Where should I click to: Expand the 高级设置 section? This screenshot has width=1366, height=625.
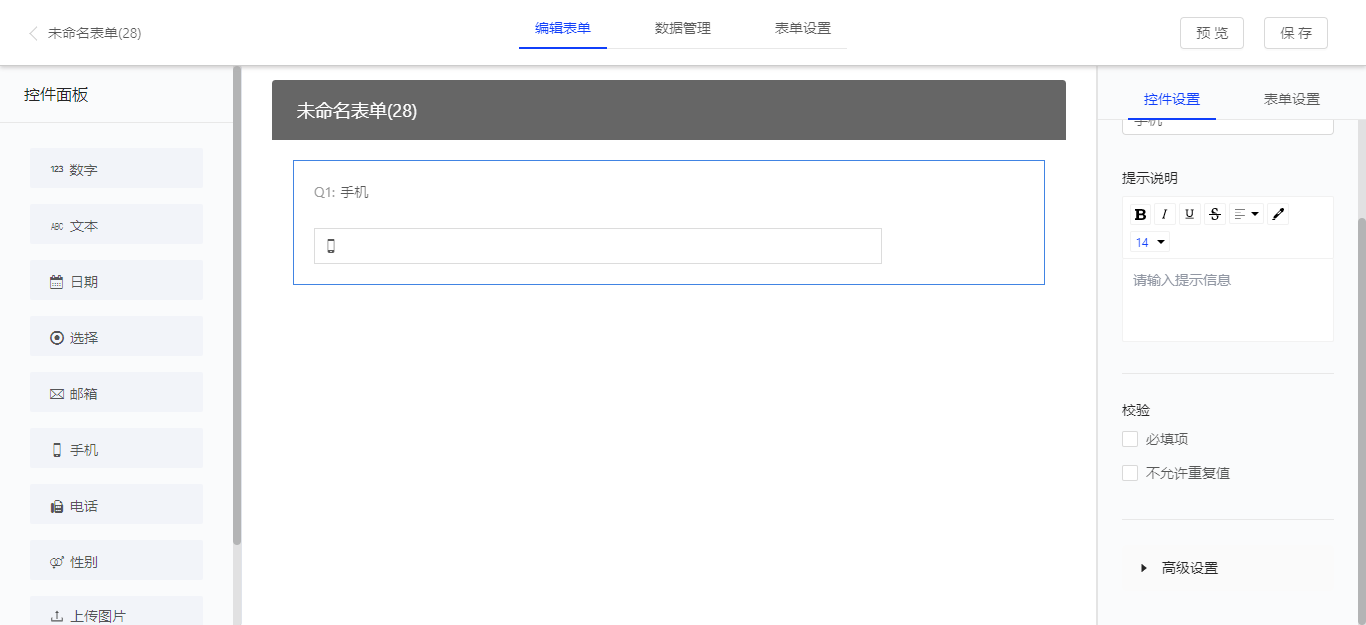tap(1189, 568)
